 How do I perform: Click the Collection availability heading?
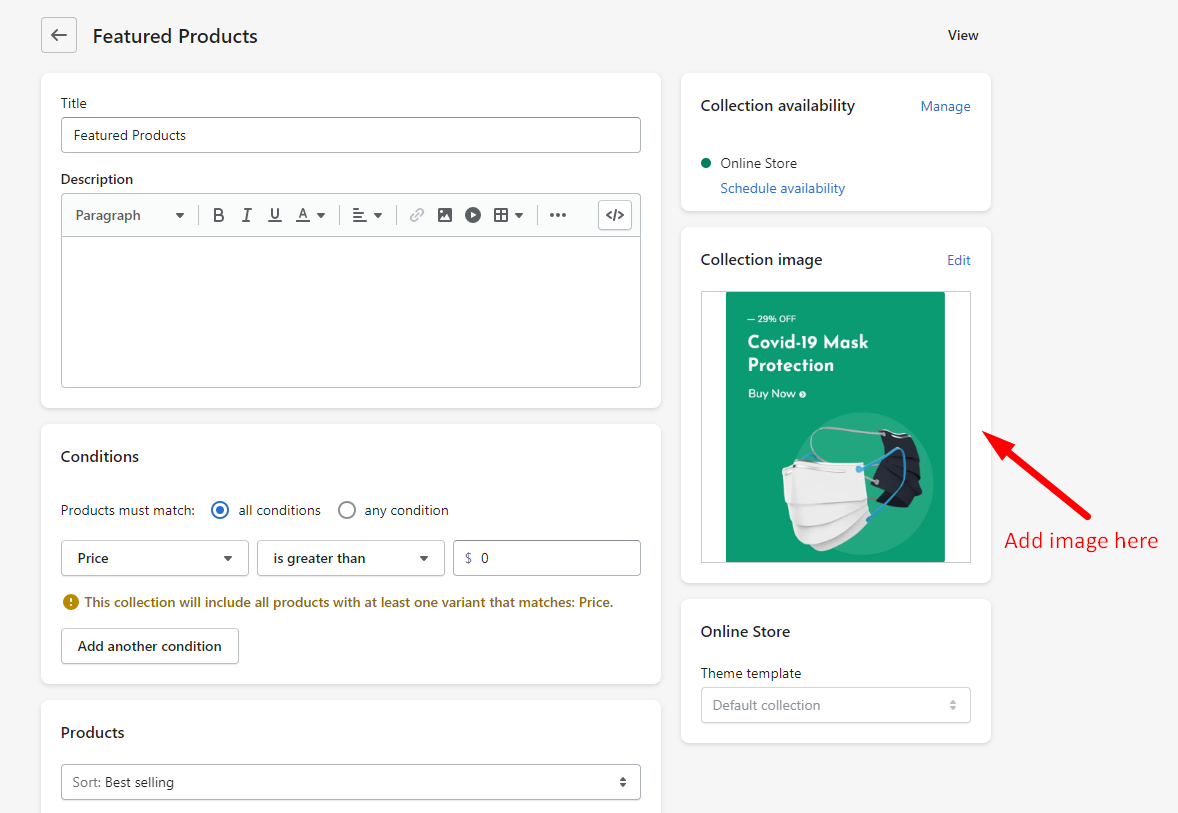coord(778,106)
